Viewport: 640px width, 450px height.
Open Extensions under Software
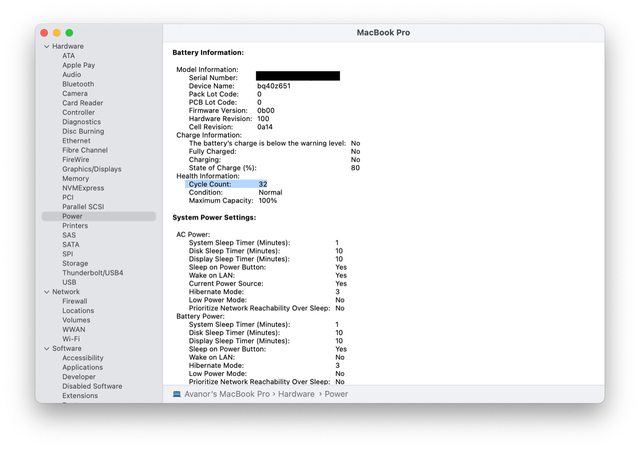(x=80, y=396)
